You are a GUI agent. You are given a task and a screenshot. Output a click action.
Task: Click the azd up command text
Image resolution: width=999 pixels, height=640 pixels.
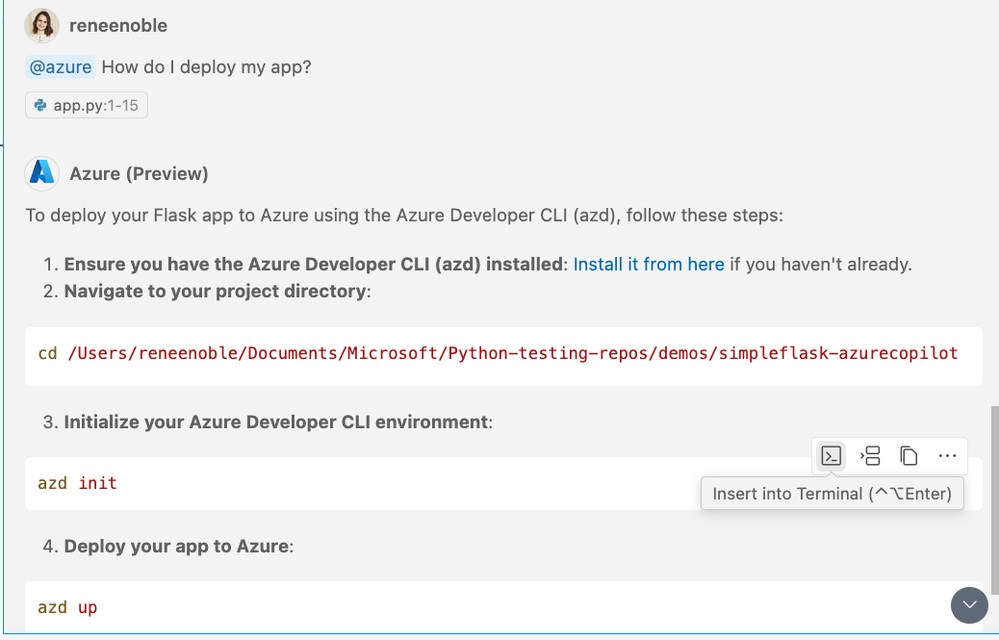[67, 607]
